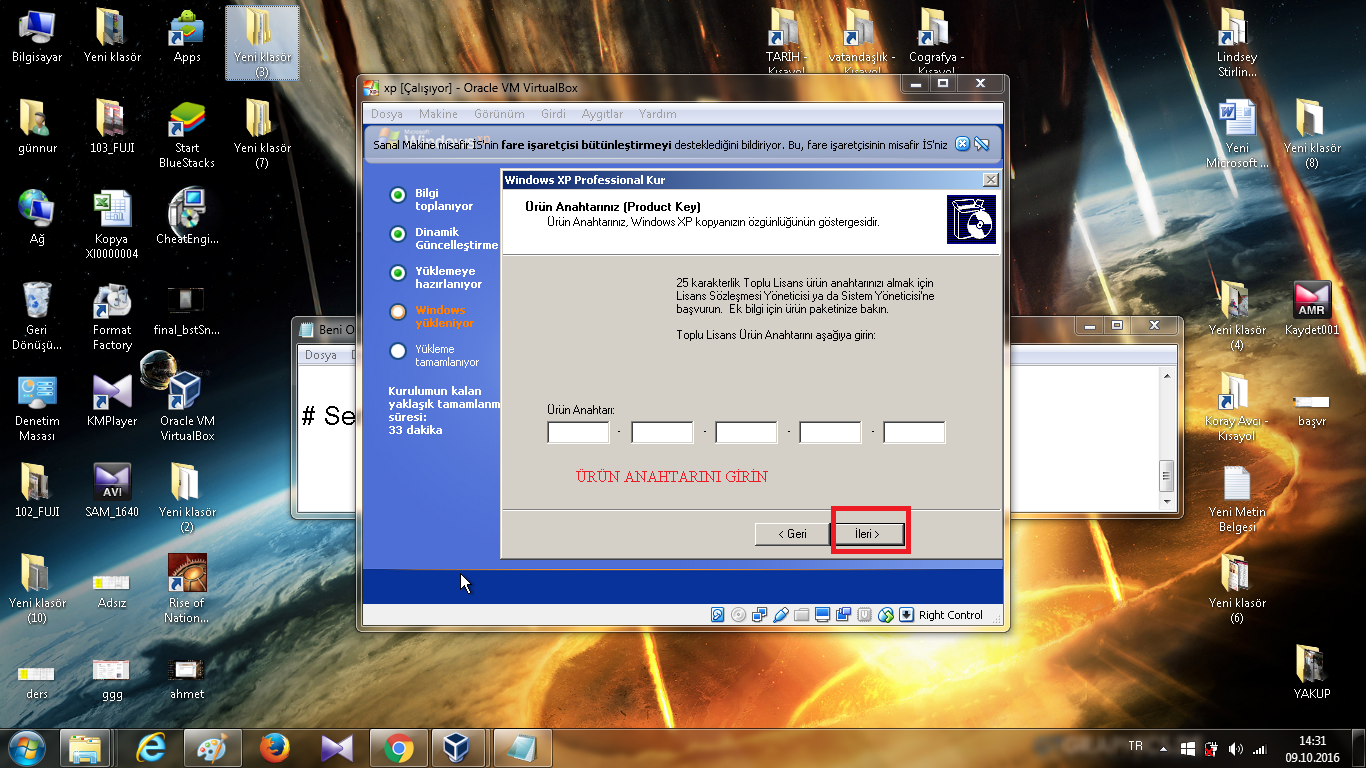The width and height of the screenshot is (1366, 768).
Task: Click the optical disc icon in VirtualBox status bar
Action: pyautogui.click(x=738, y=615)
